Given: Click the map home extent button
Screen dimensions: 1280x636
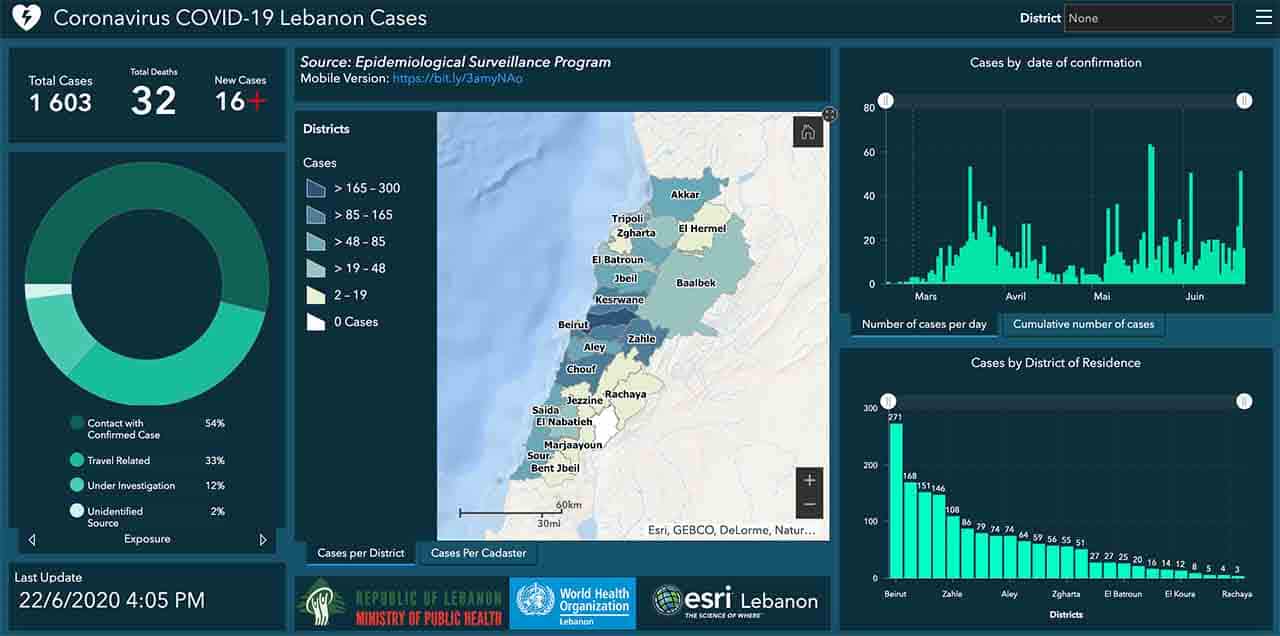Looking at the screenshot, I should (x=807, y=133).
